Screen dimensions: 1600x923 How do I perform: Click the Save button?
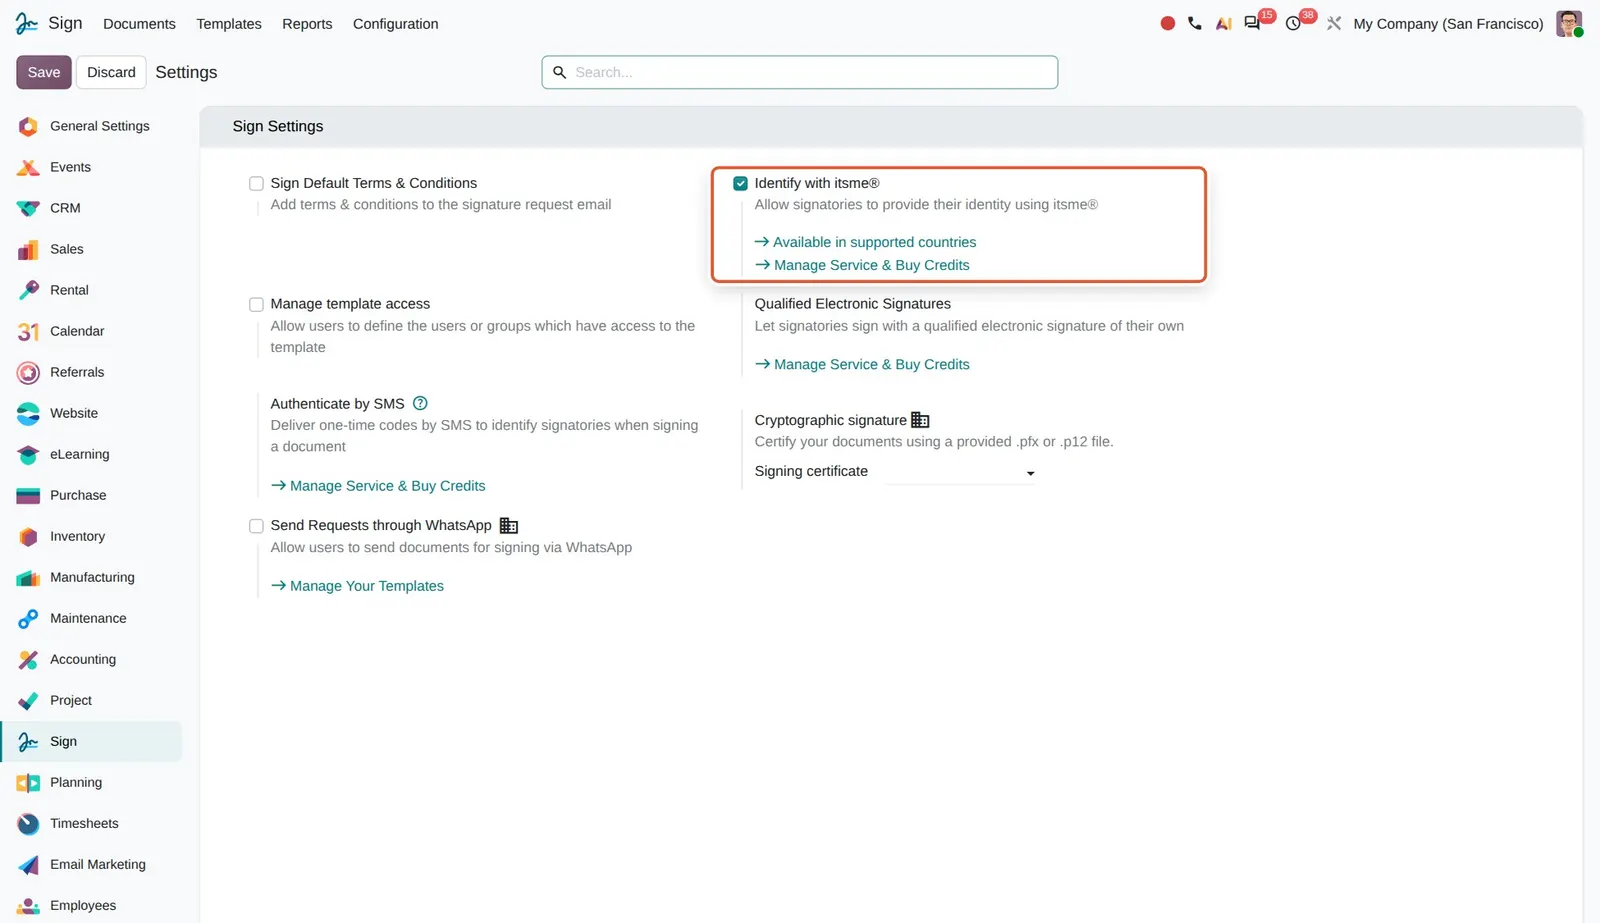44,72
